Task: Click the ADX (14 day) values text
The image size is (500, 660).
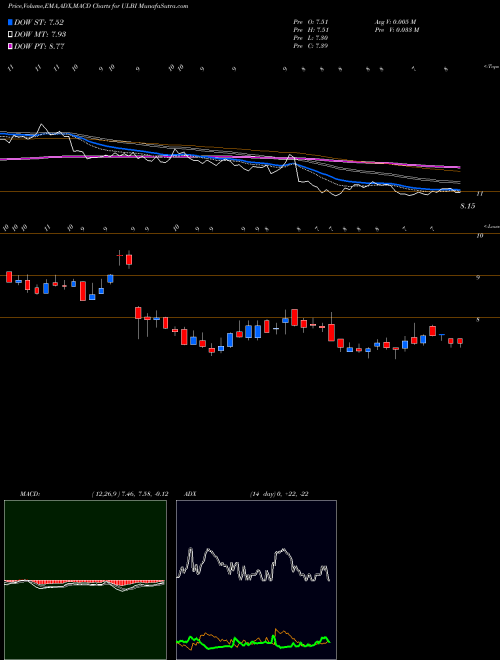Action: [x=279, y=494]
